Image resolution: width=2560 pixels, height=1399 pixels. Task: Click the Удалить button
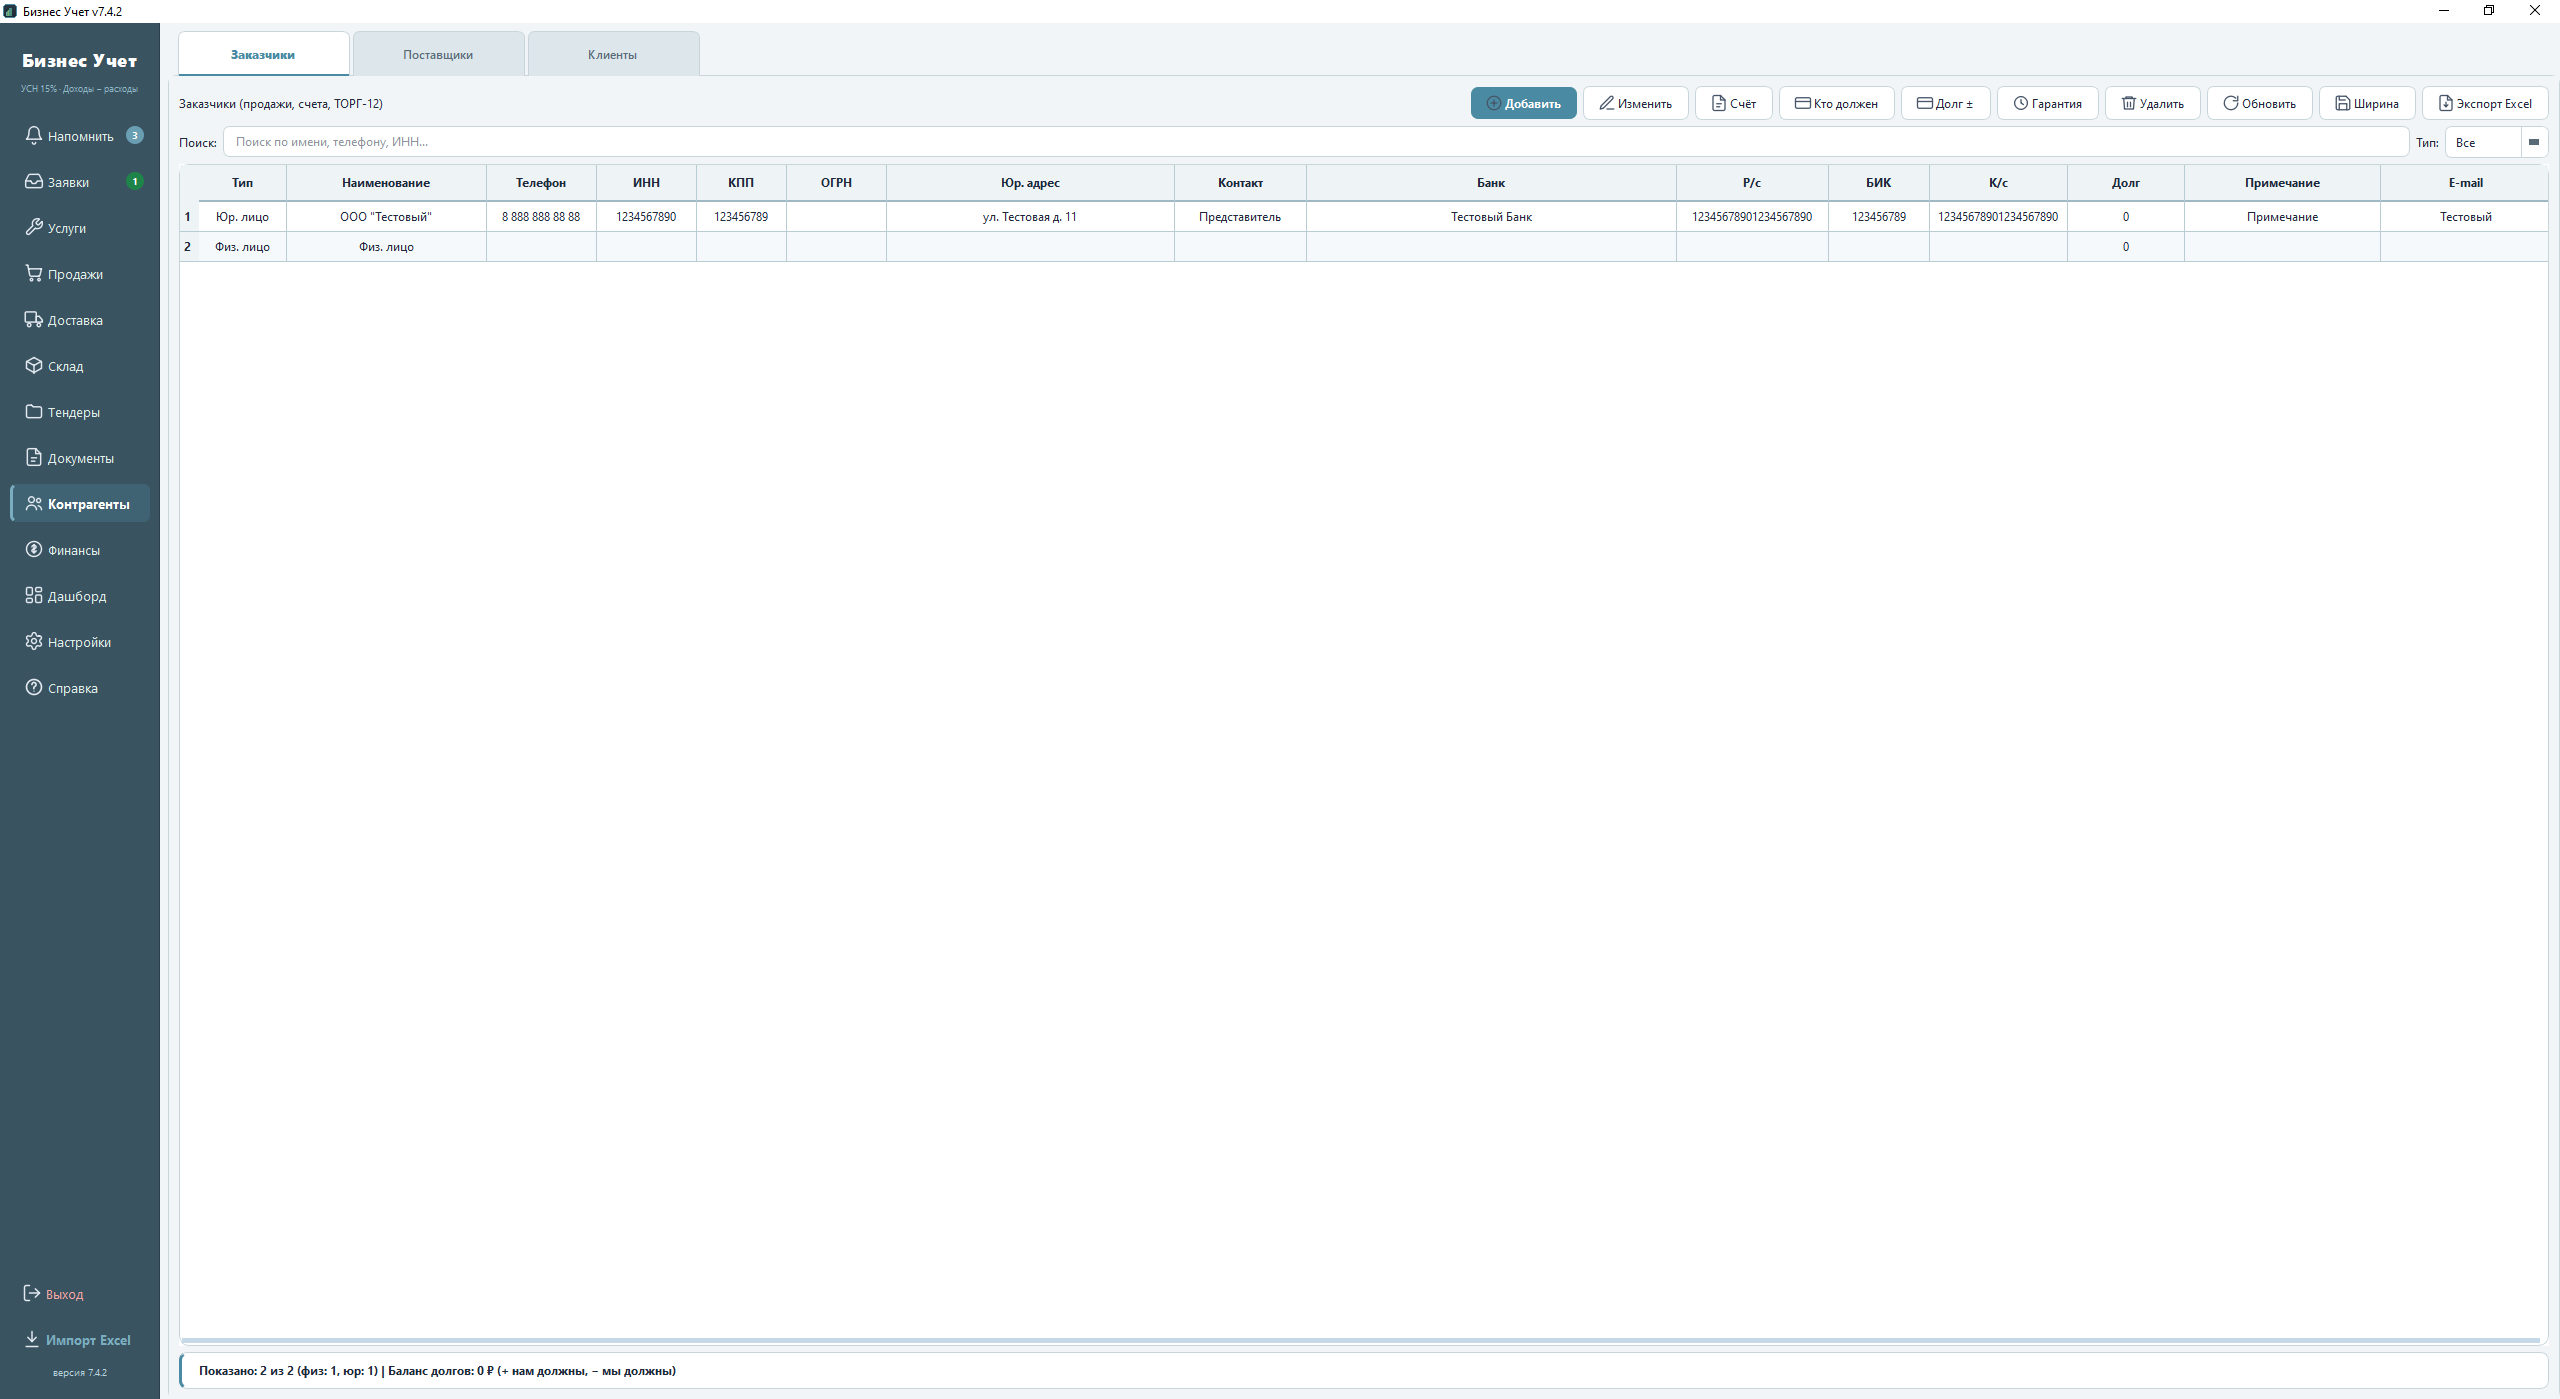2152,103
